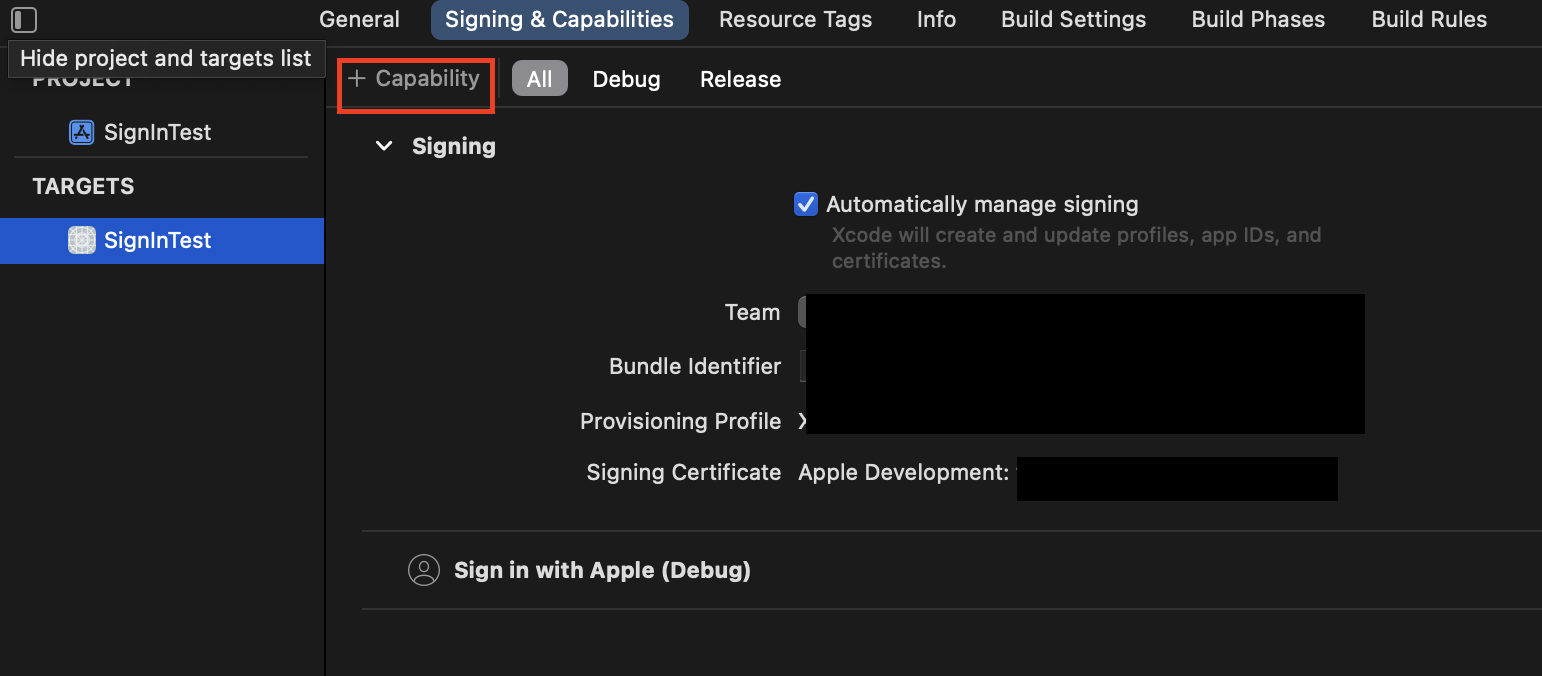The height and width of the screenshot is (676, 1542).
Task: Filter capabilities by Release configuration
Action: (x=740, y=79)
